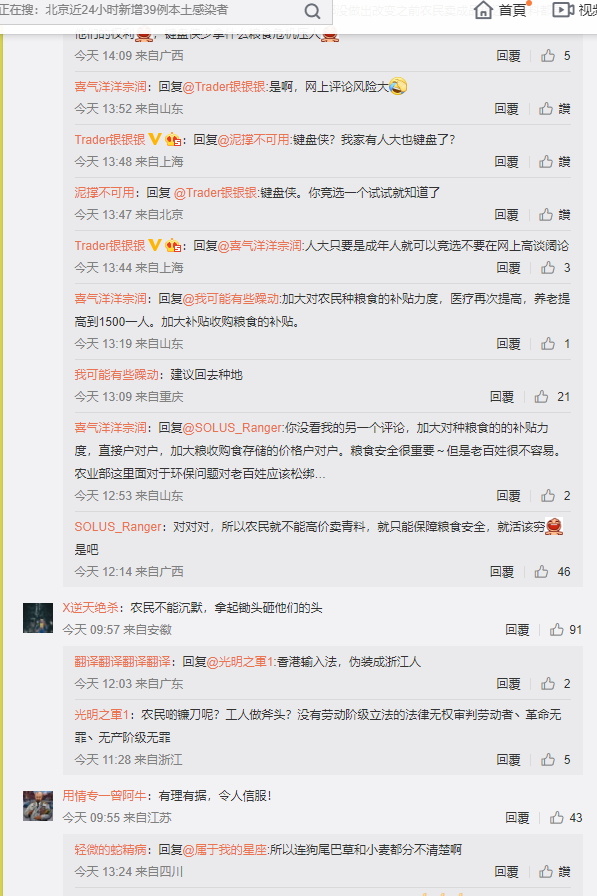Like 翻译翻译翻译's reply from 广东
Image resolution: width=597 pixels, height=896 pixels.
(x=548, y=683)
